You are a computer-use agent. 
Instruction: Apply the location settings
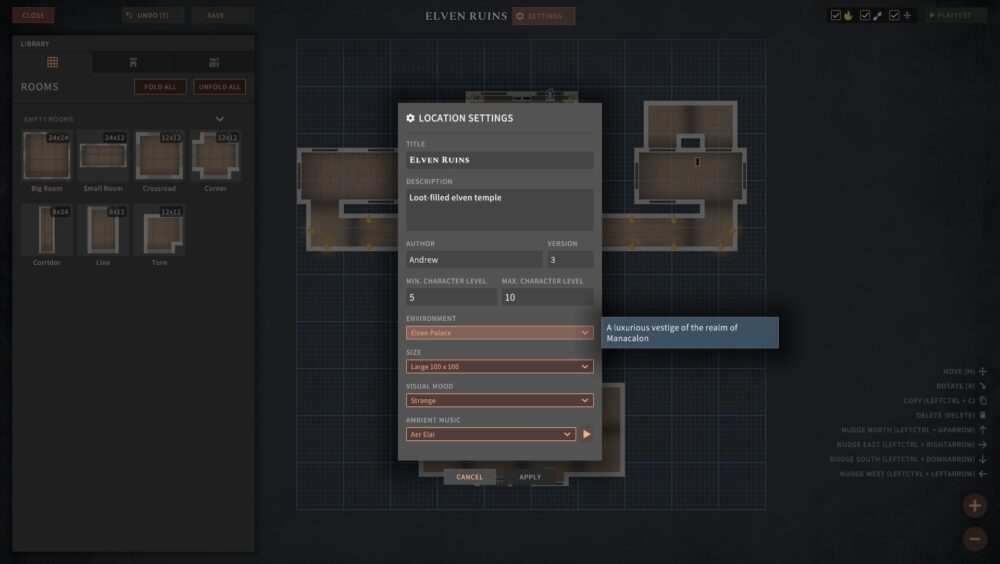[530, 477]
